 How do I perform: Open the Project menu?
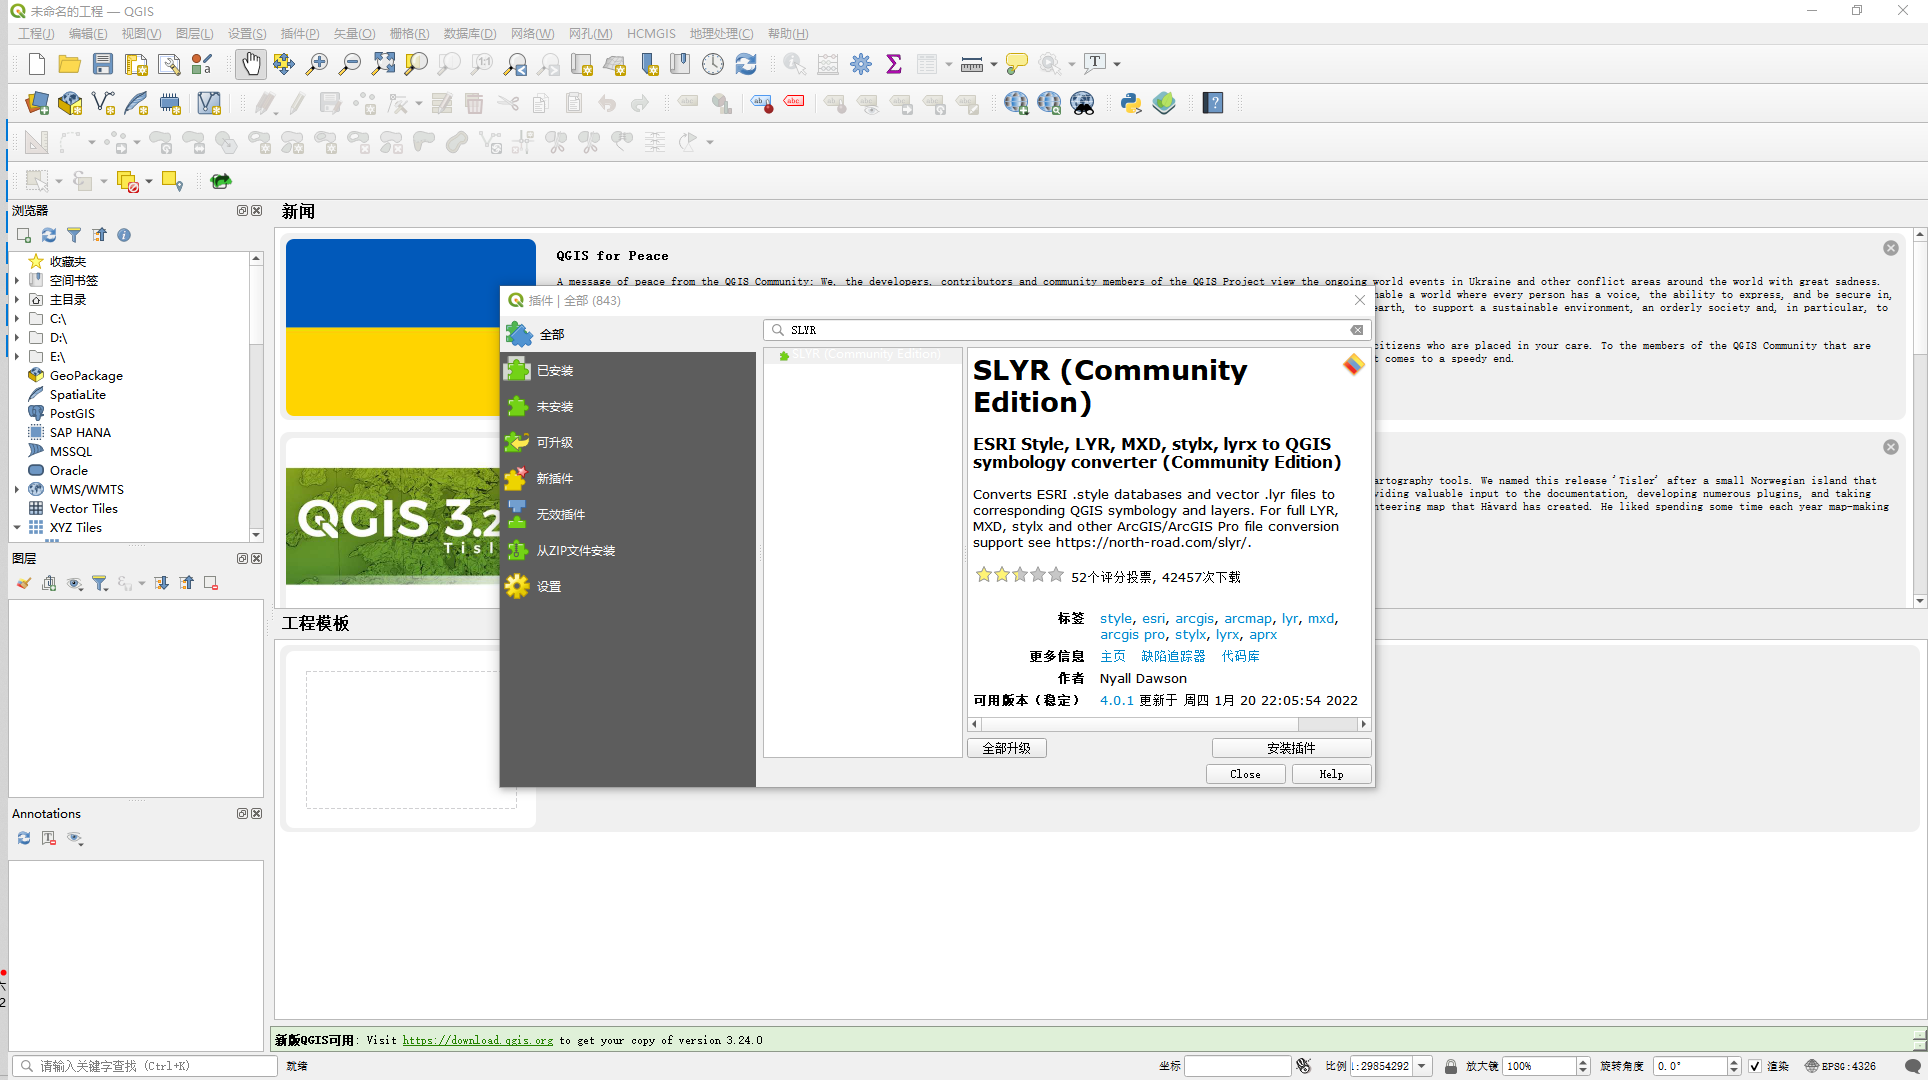pos(36,34)
